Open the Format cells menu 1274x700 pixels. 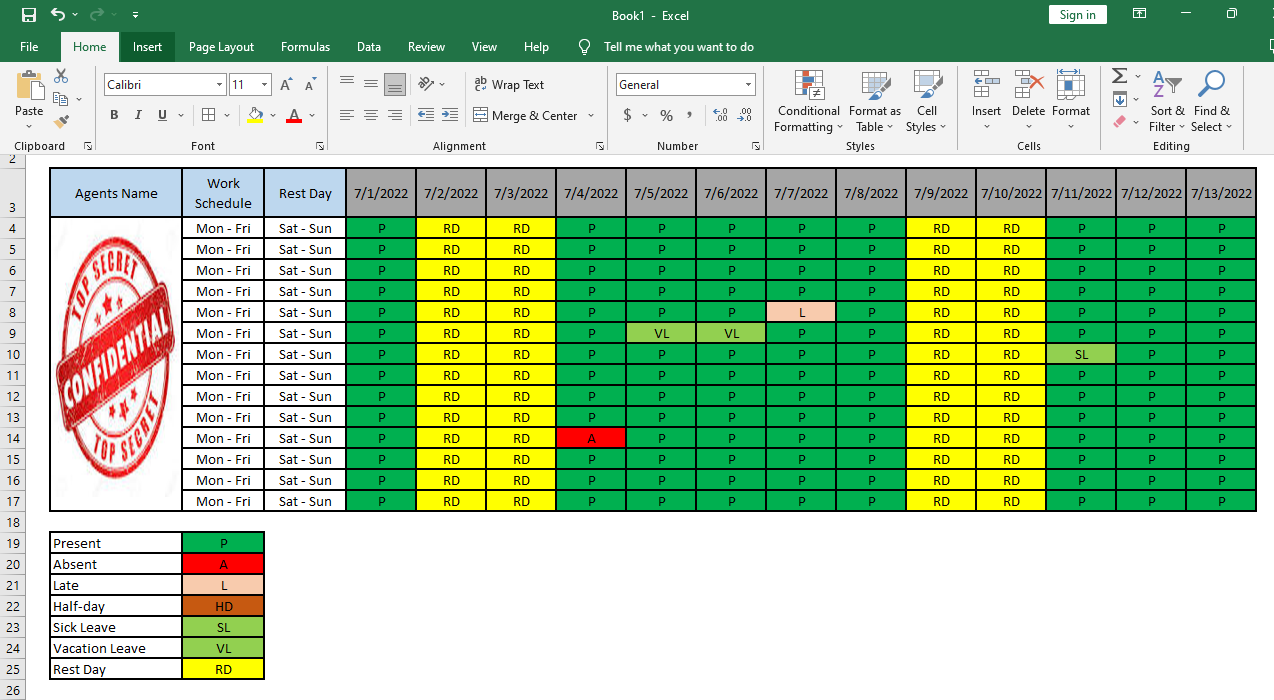(x=1070, y=102)
